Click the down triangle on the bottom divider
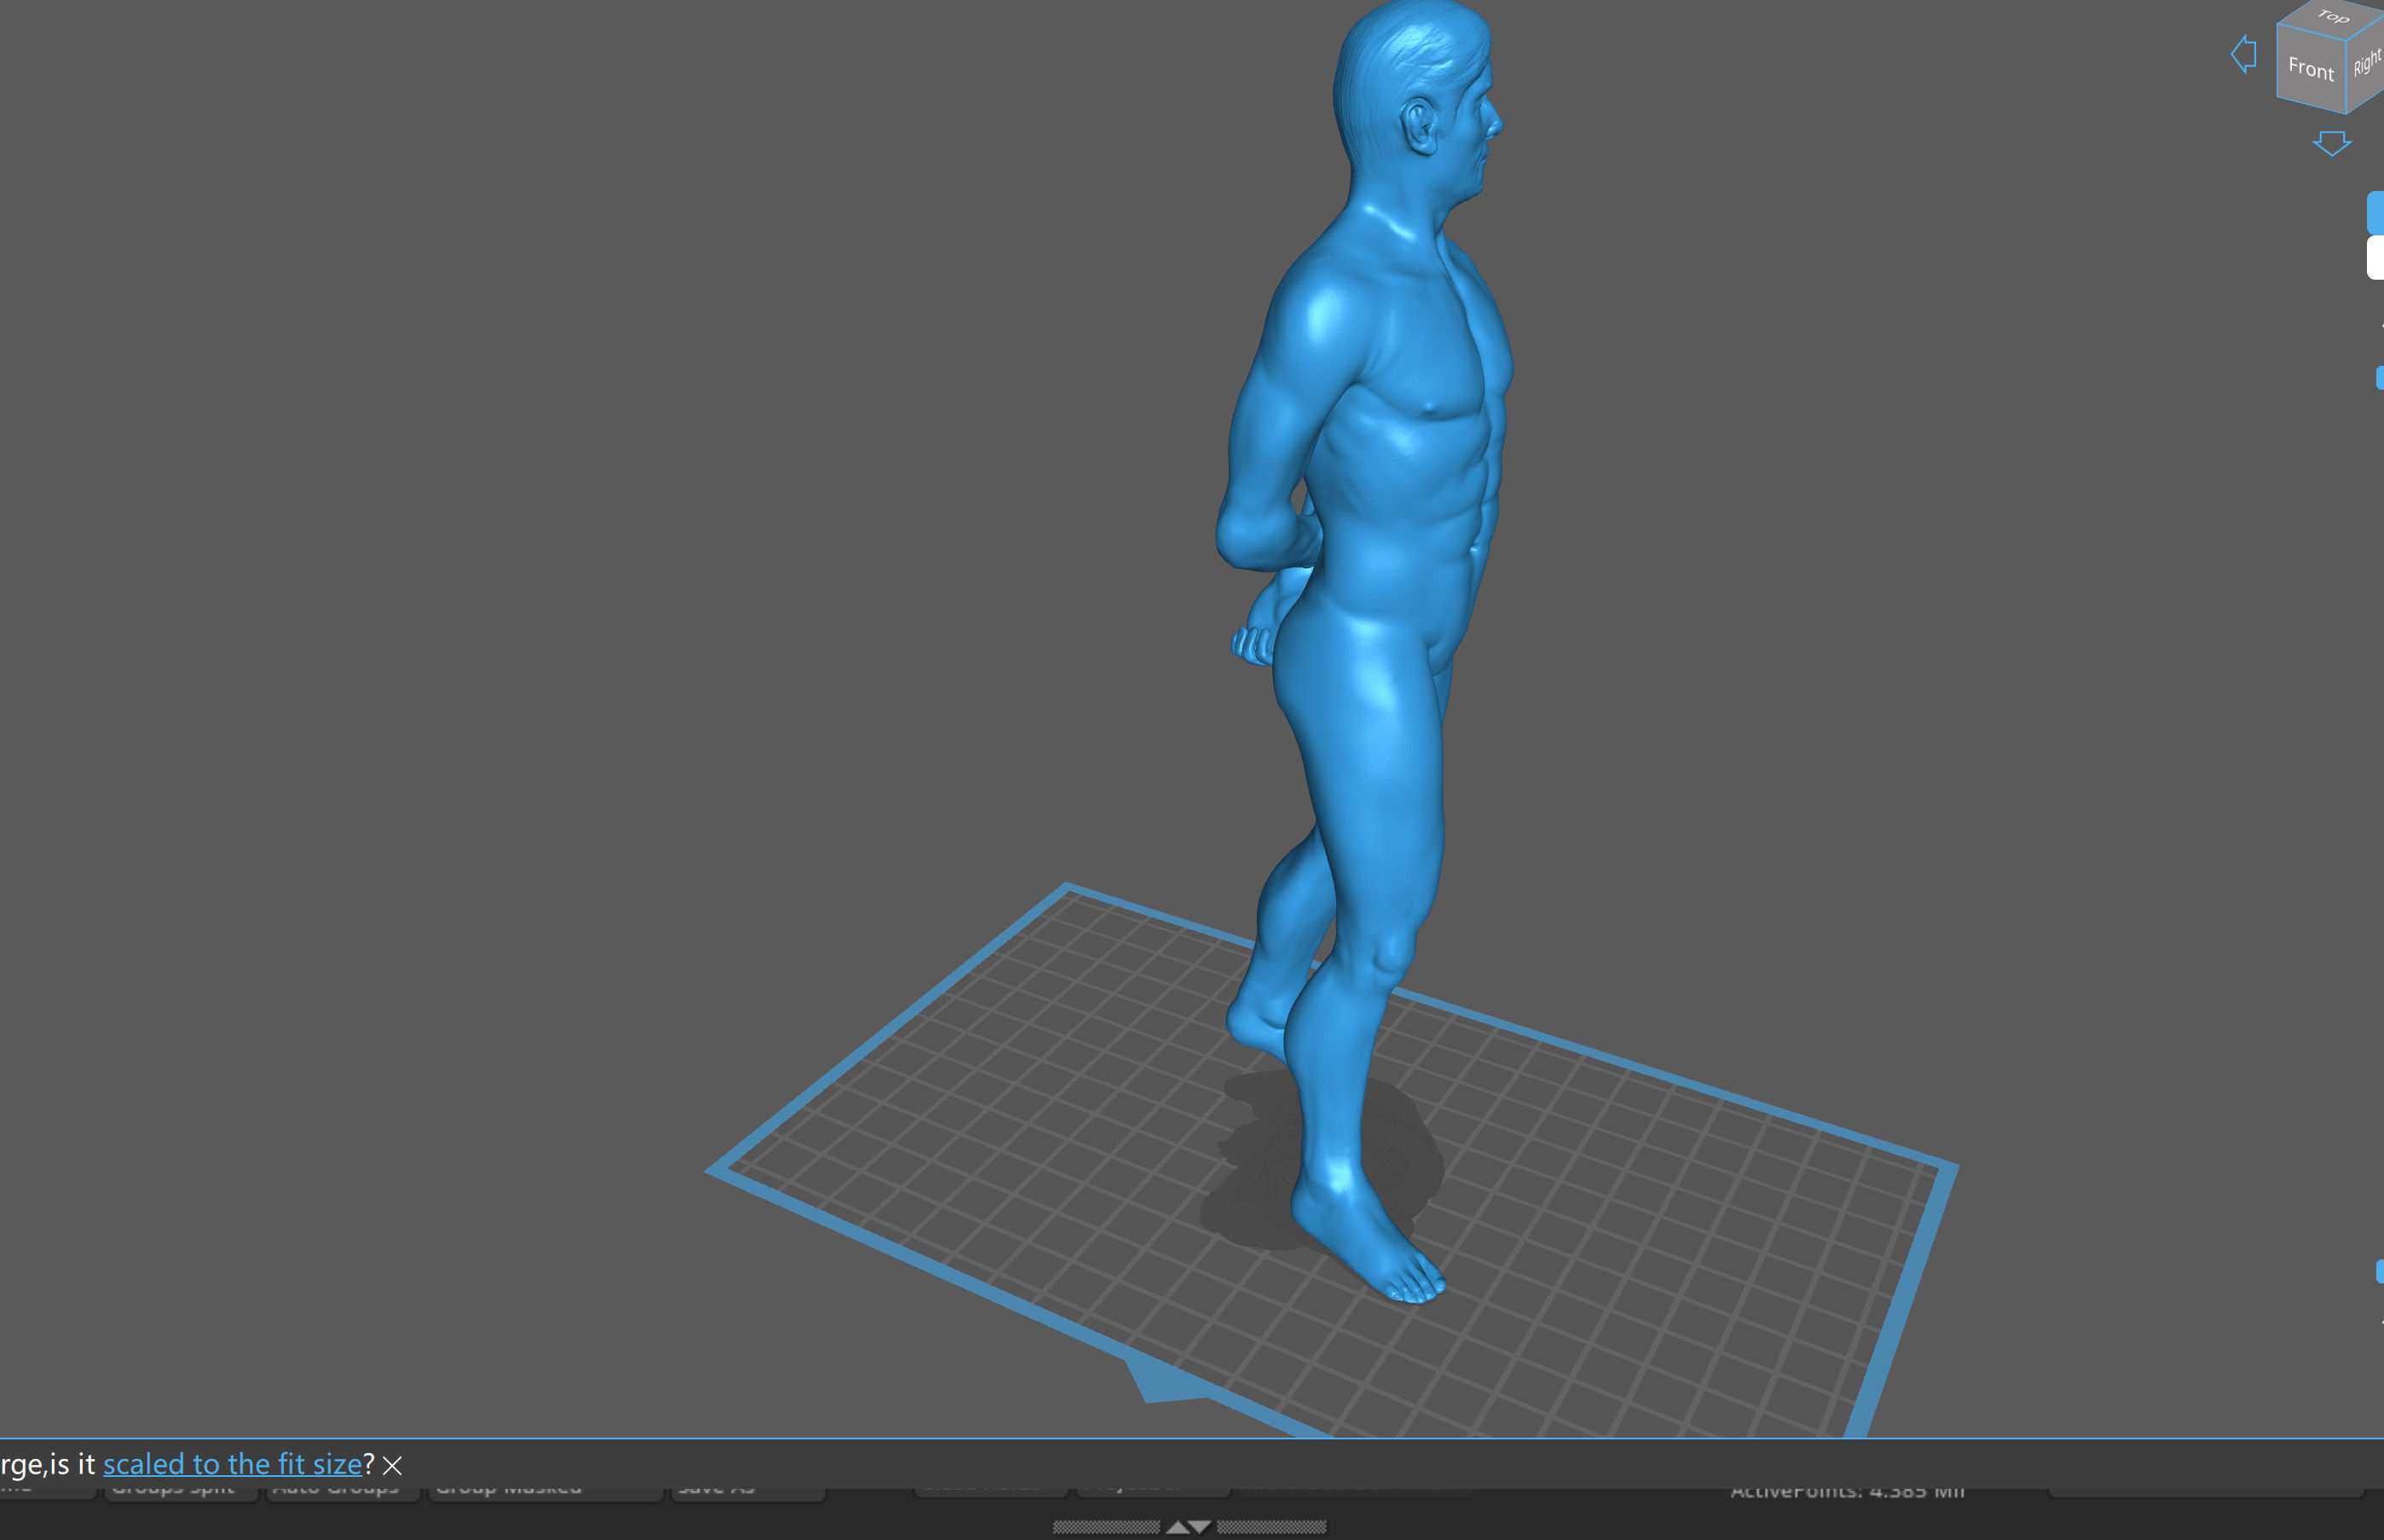Screen dimensions: 2384x1540 pyautogui.click(x=1201, y=1527)
